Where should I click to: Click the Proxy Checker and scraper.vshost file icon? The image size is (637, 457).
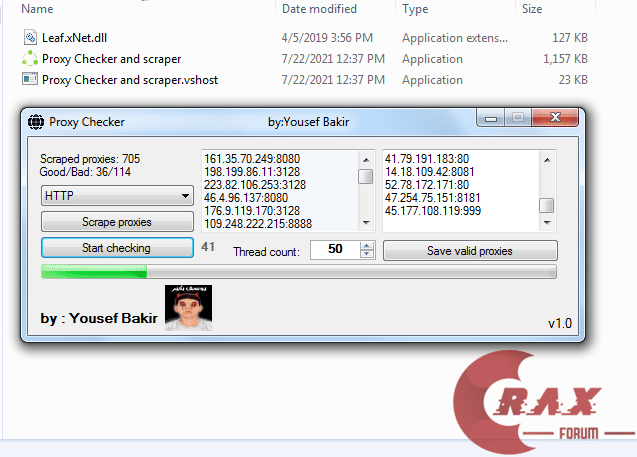coord(30,79)
